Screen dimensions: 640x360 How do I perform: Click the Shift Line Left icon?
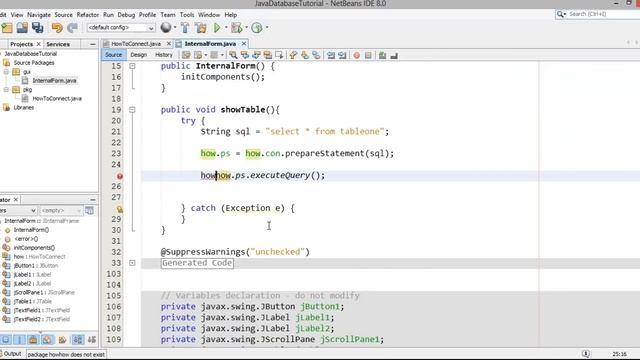331,55
